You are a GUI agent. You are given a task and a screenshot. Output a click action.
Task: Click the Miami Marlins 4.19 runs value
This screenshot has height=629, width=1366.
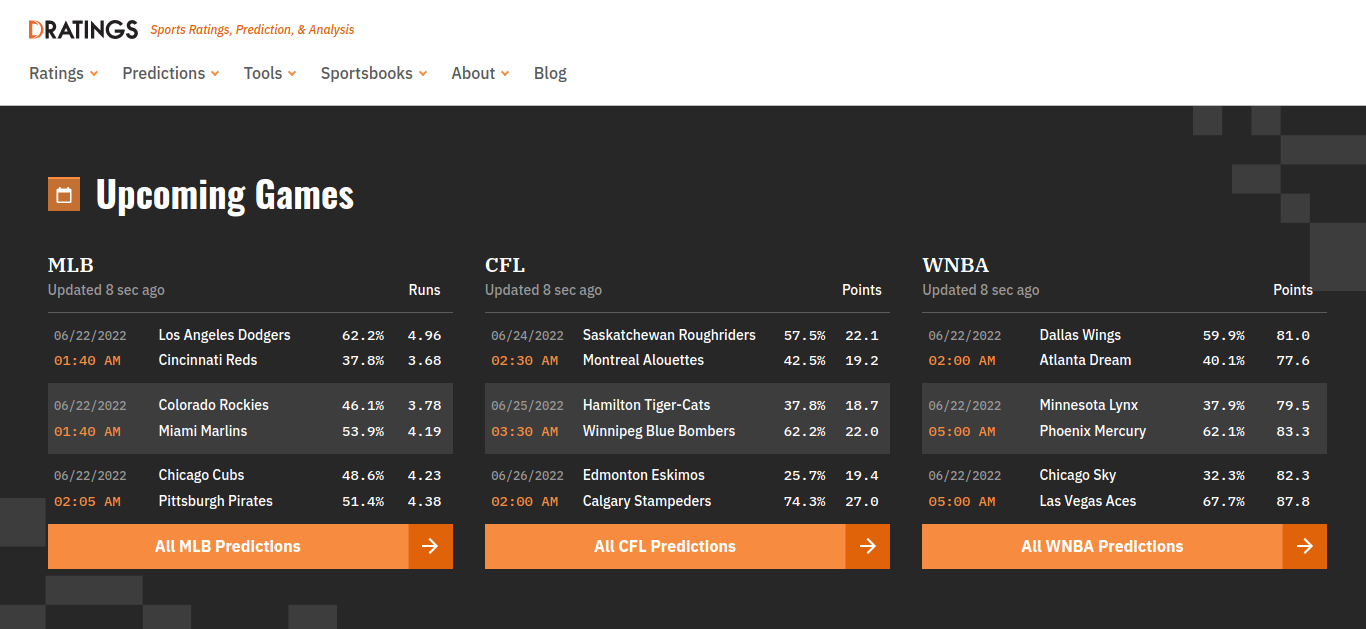click(424, 431)
